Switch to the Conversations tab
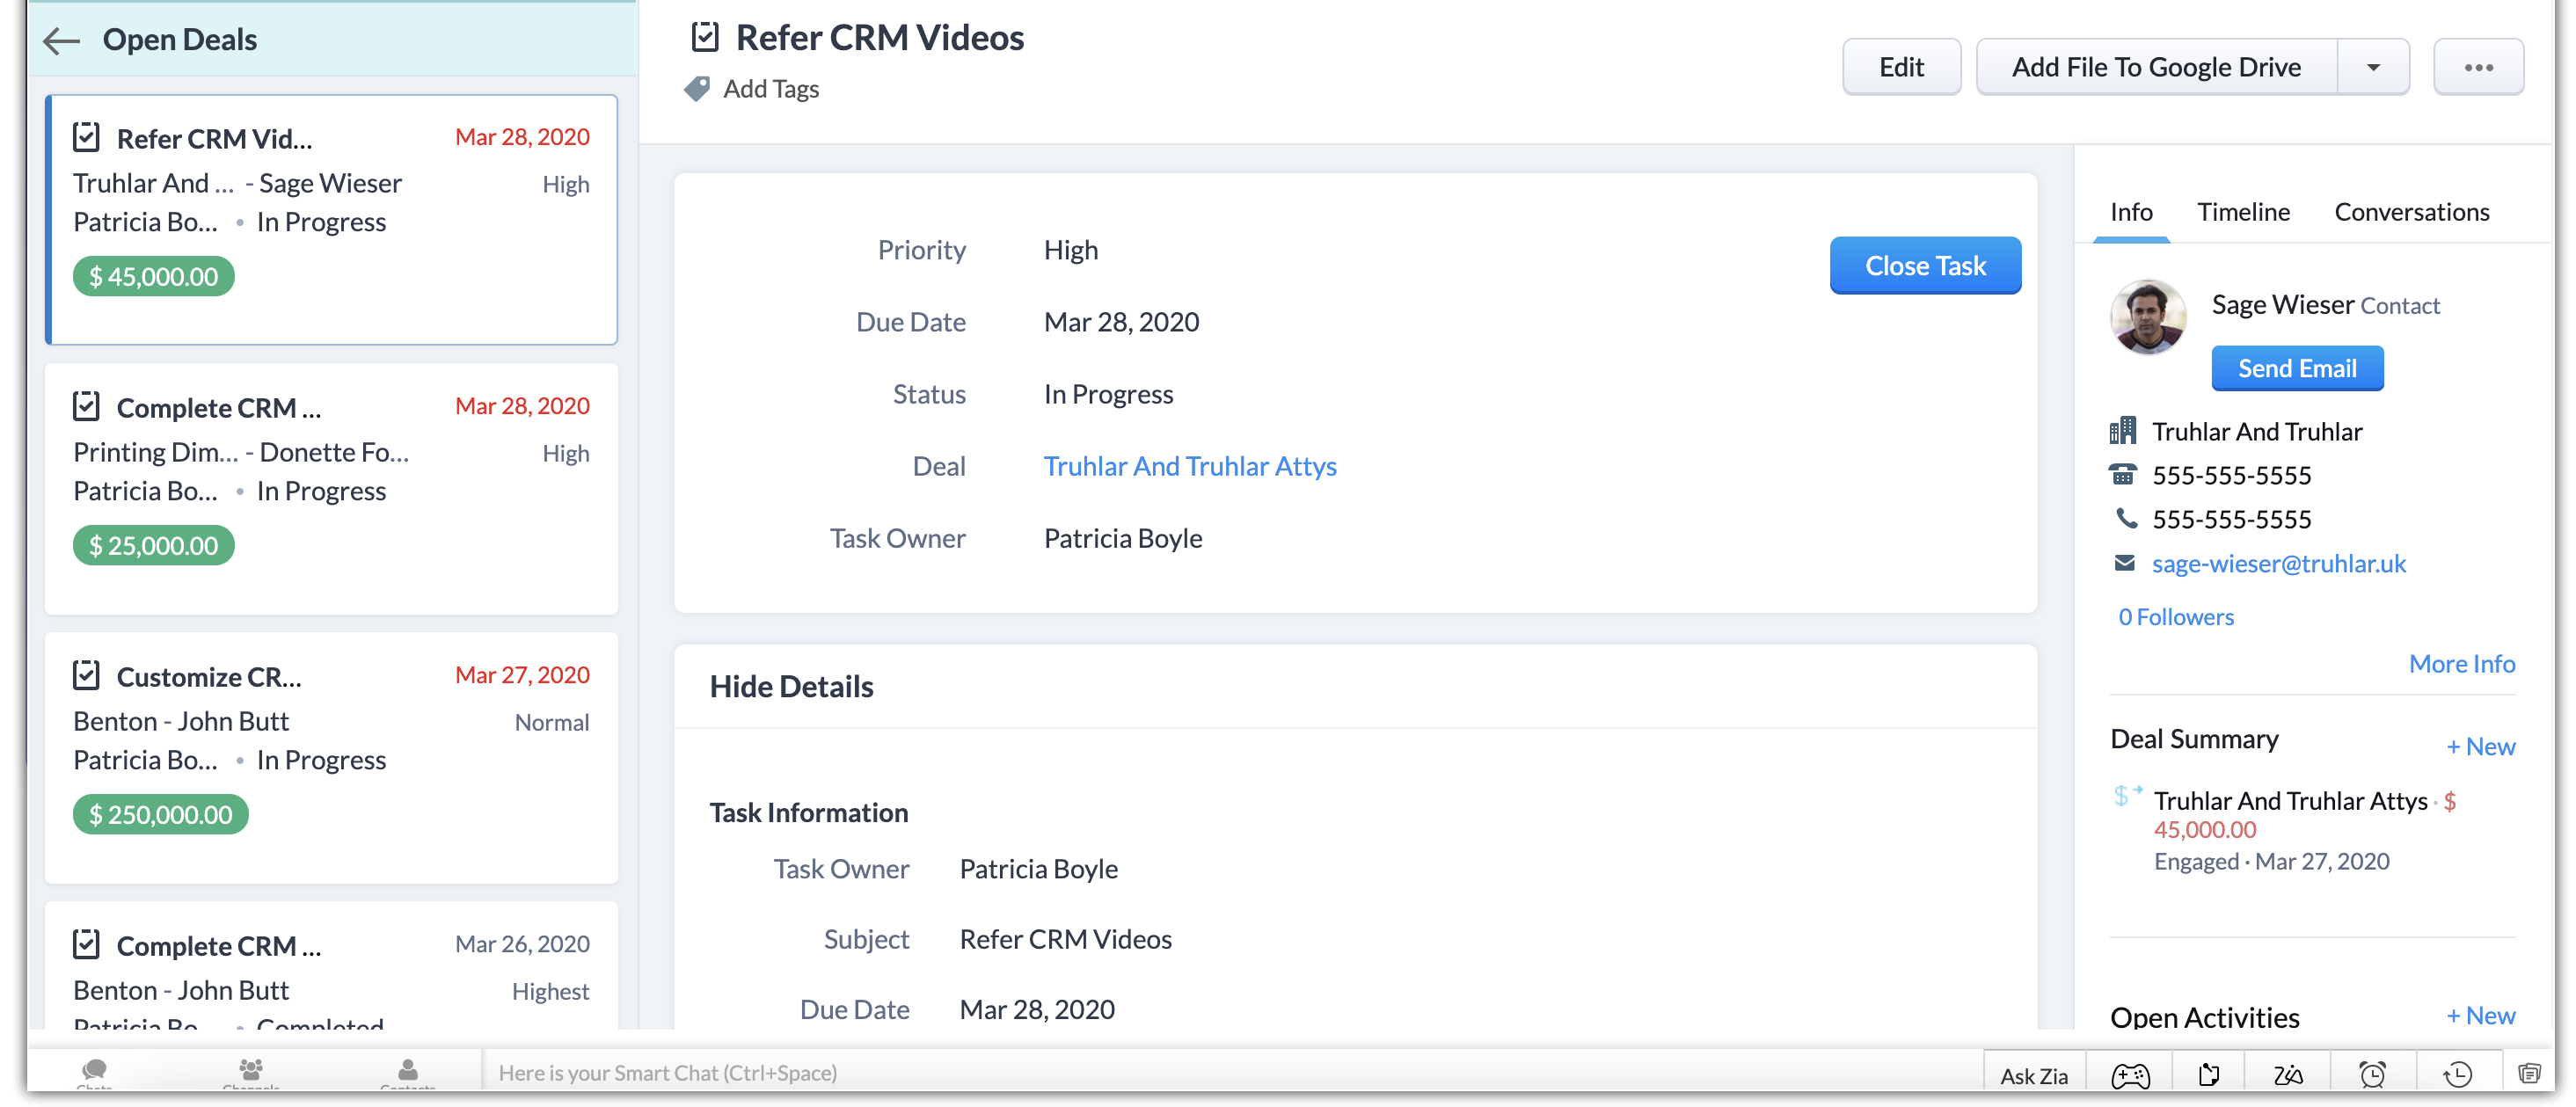The height and width of the screenshot is (1107, 2576). [x=2411, y=212]
